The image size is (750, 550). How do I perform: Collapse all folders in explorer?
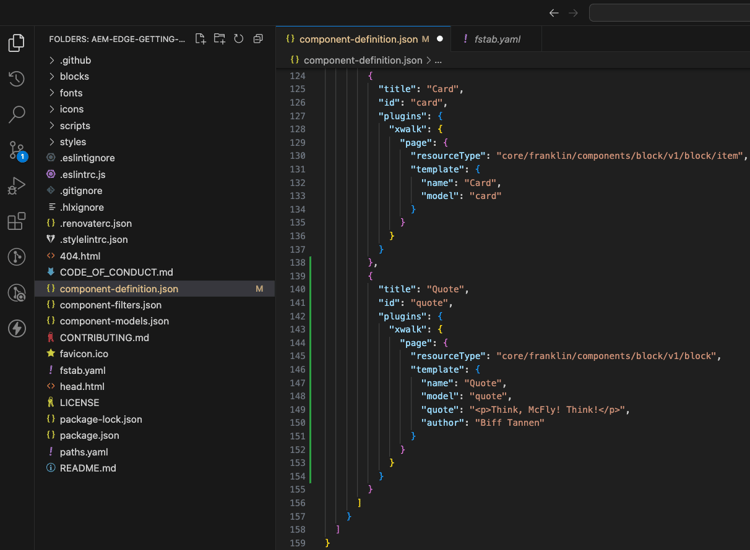[258, 39]
